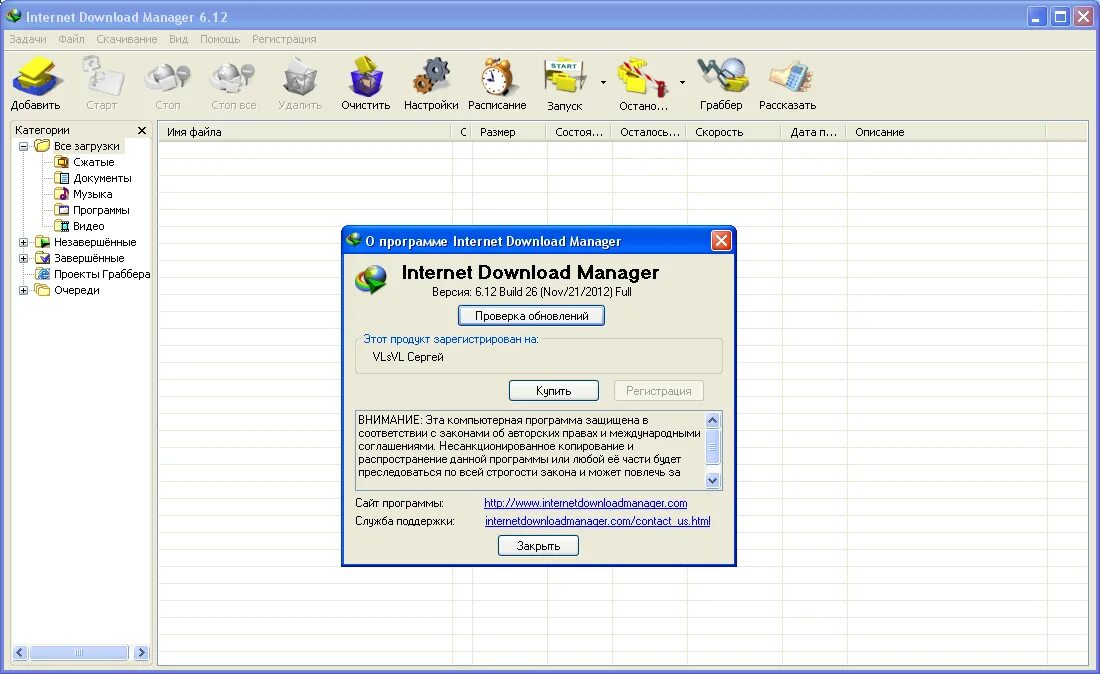
Task: Click IDM logo in main title bar
Action: [x=13, y=16]
